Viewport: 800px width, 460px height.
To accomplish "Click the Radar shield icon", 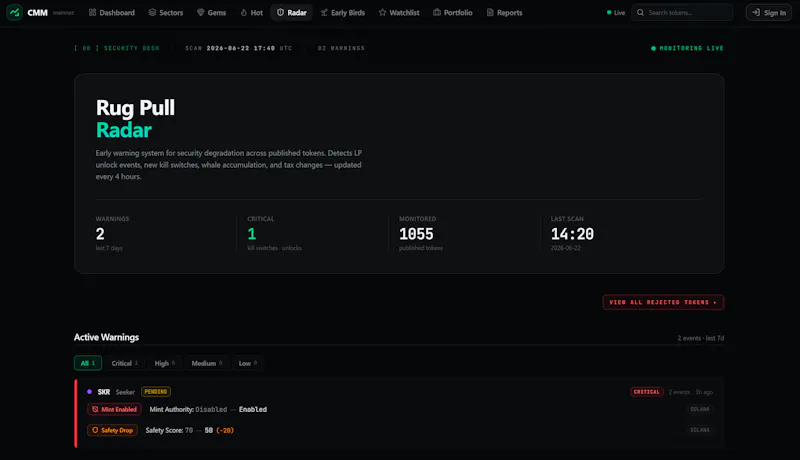I will 280,12.
